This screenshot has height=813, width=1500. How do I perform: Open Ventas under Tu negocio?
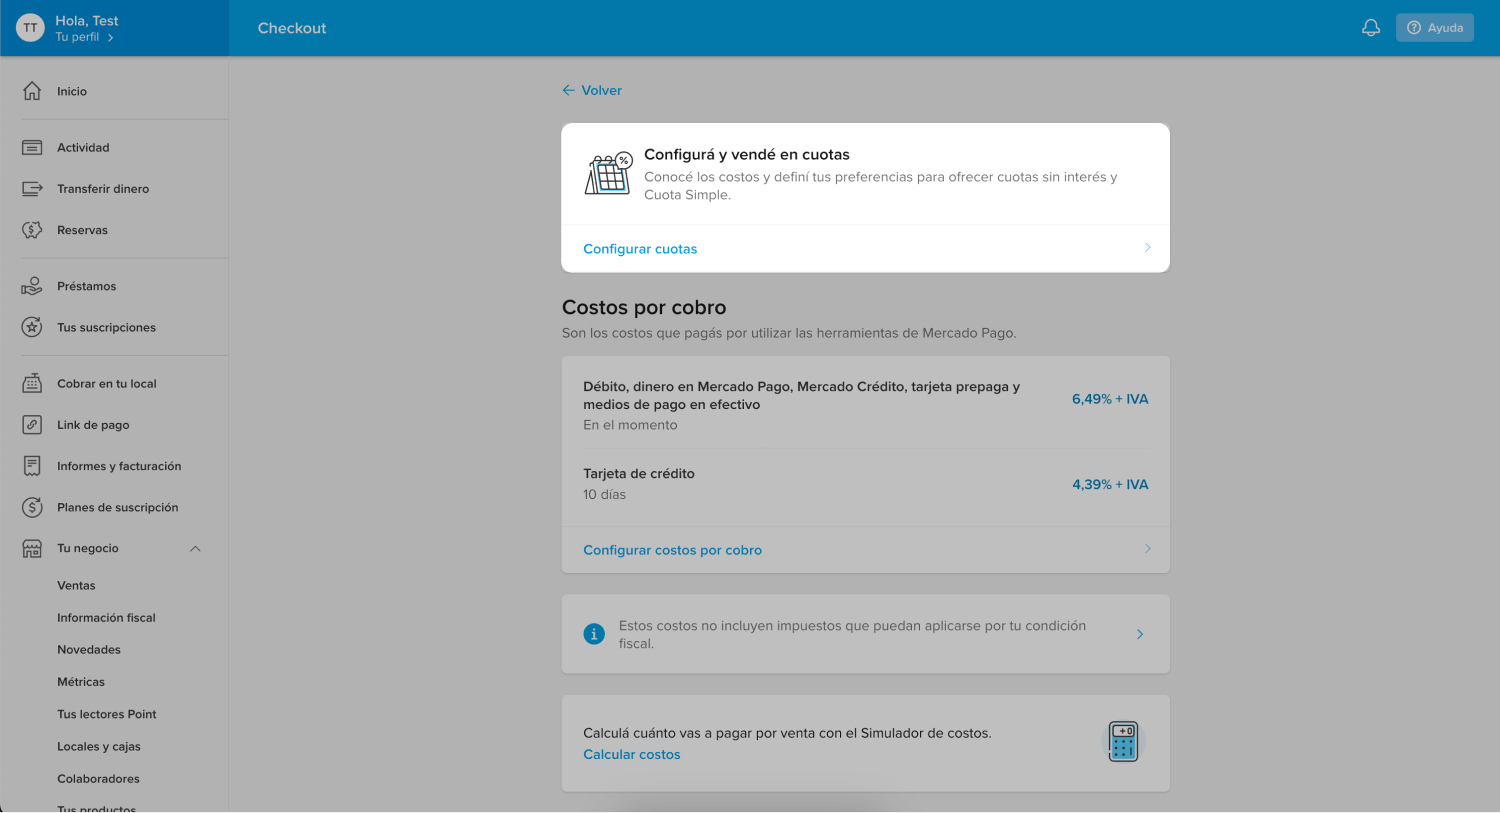click(76, 585)
